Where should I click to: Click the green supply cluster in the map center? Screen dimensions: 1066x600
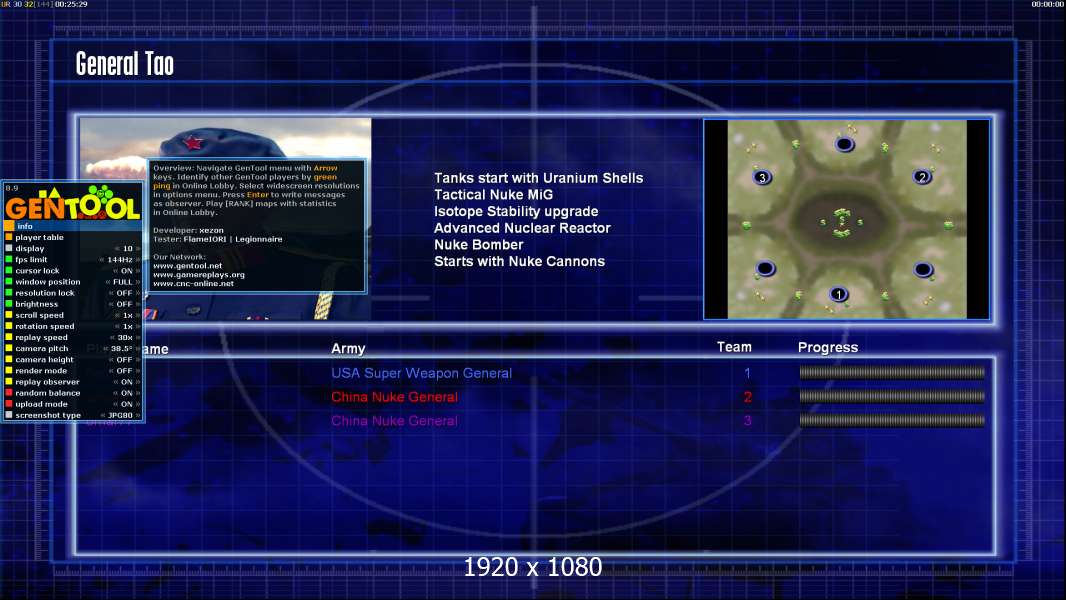pos(842,222)
